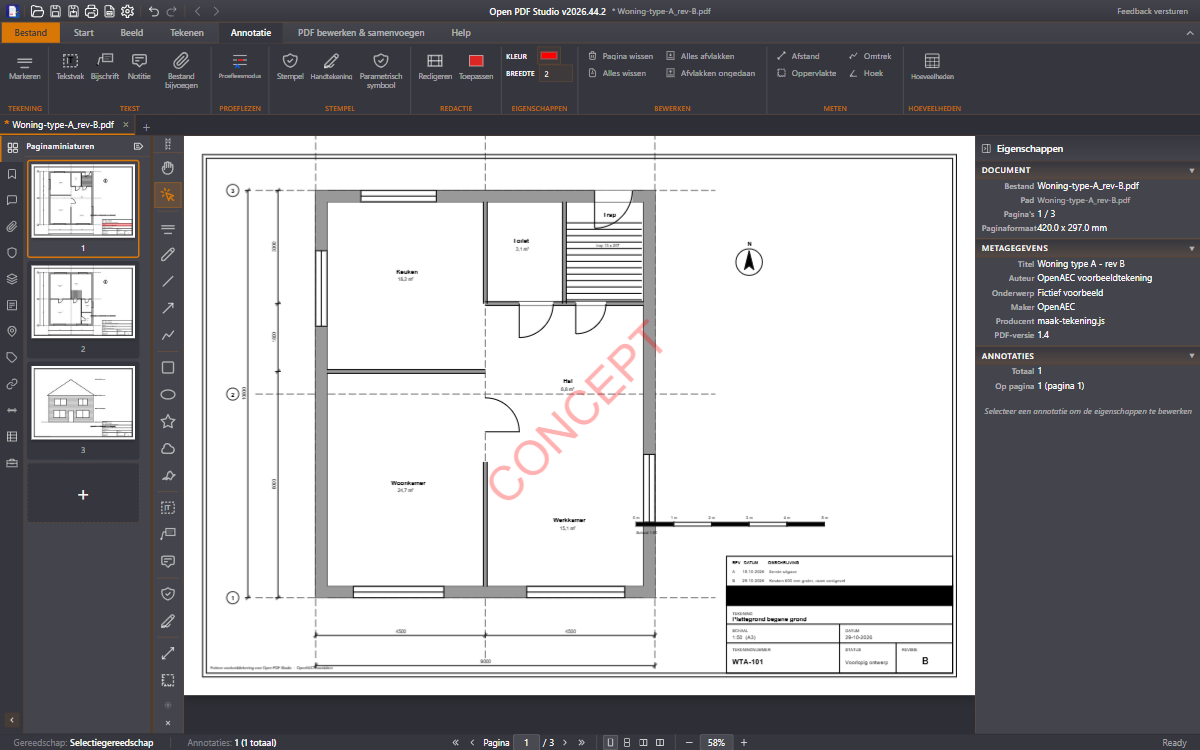Viewport: 1200px width, 750px height.
Task: Click Feedback versturen link
Action: pos(1153,11)
